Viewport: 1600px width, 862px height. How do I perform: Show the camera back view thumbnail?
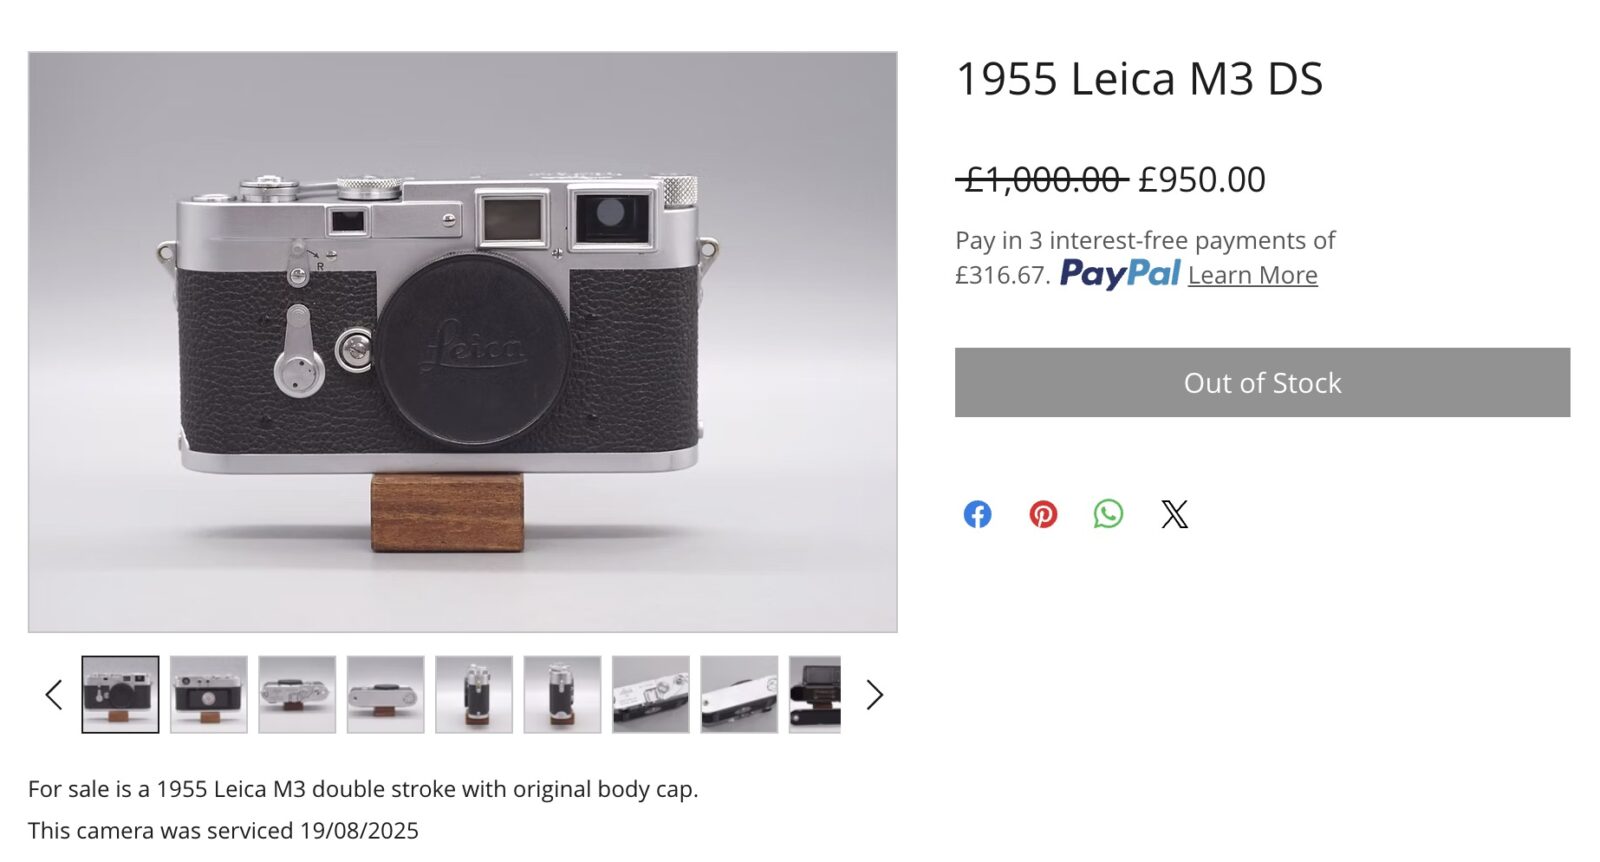tap(209, 695)
